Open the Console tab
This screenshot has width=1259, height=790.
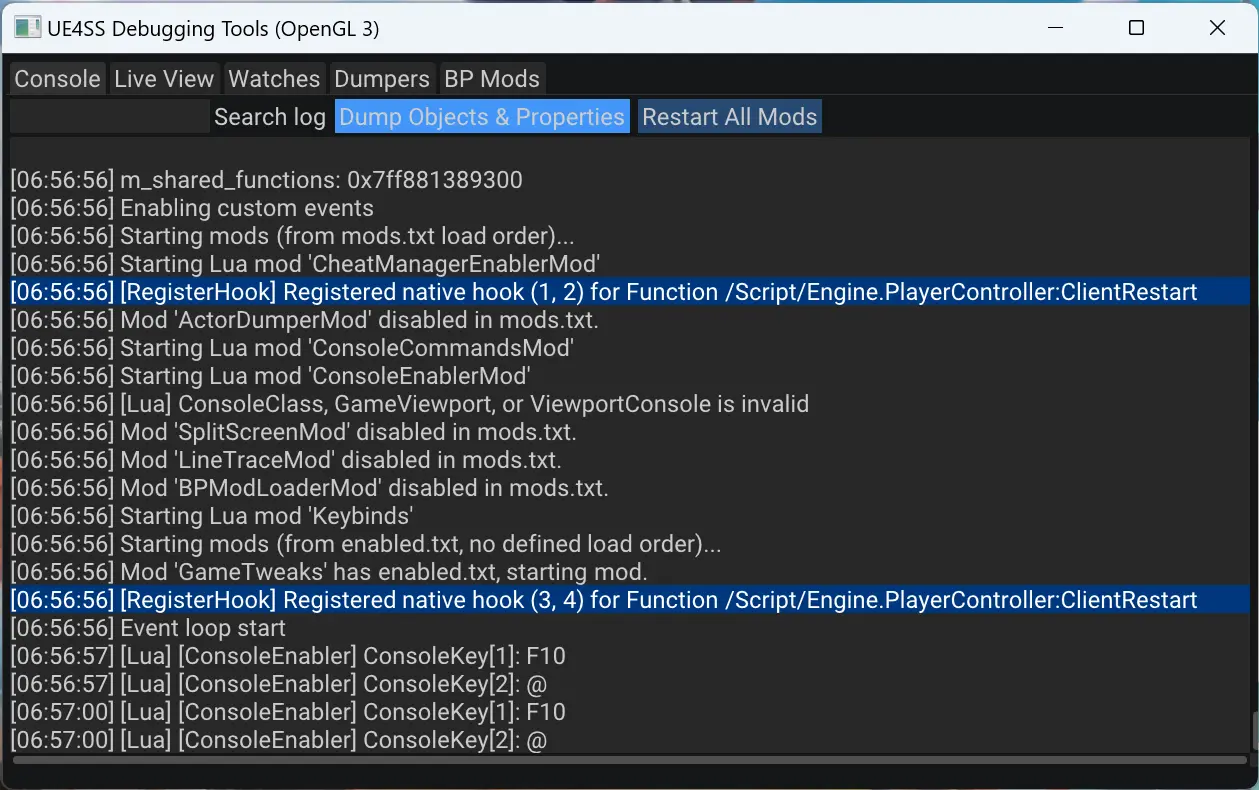pos(57,79)
